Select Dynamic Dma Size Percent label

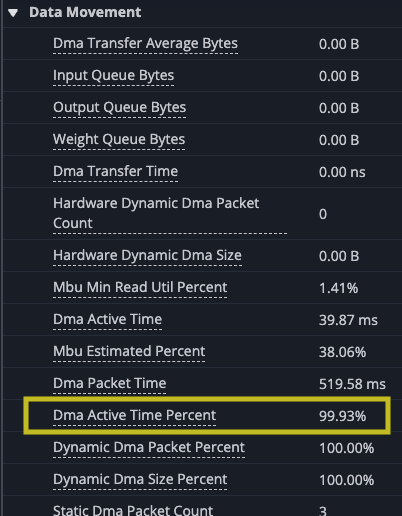[x=140, y=479]
